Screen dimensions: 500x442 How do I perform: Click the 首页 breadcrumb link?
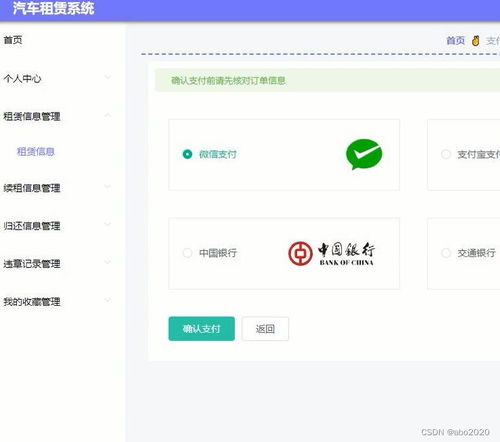(x=455, y=41)
